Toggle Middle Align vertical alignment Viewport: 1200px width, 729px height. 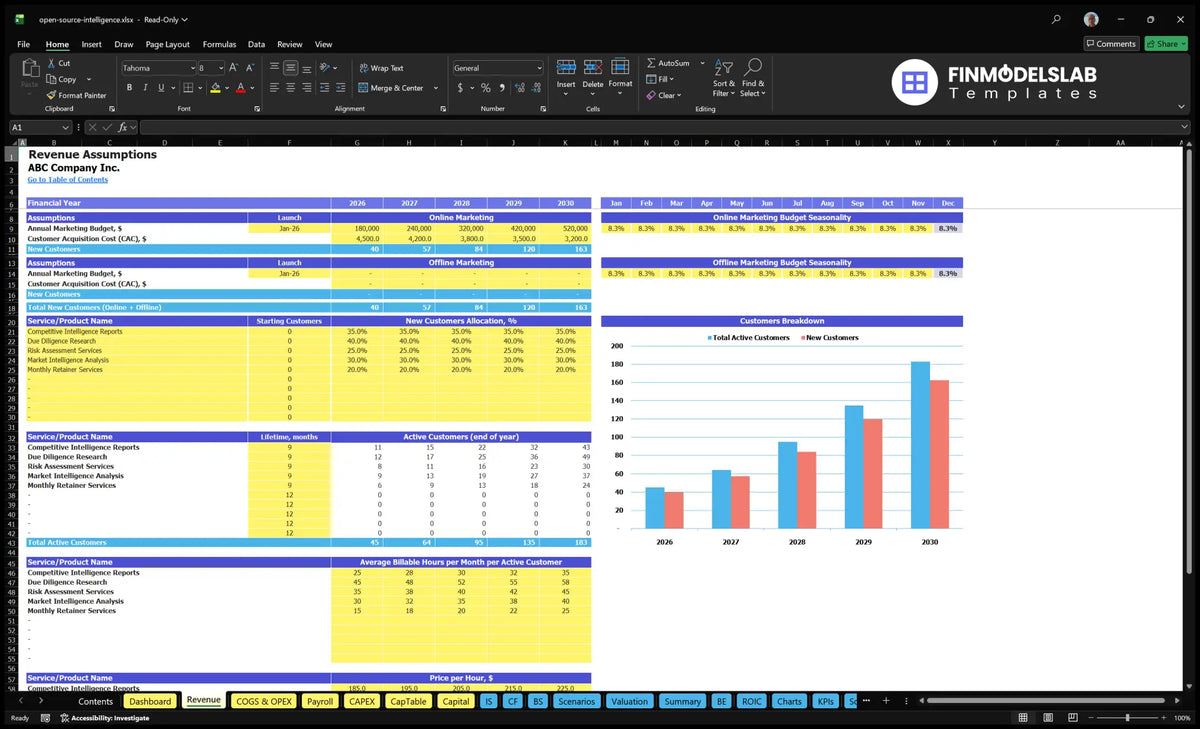tap(290, 68)
